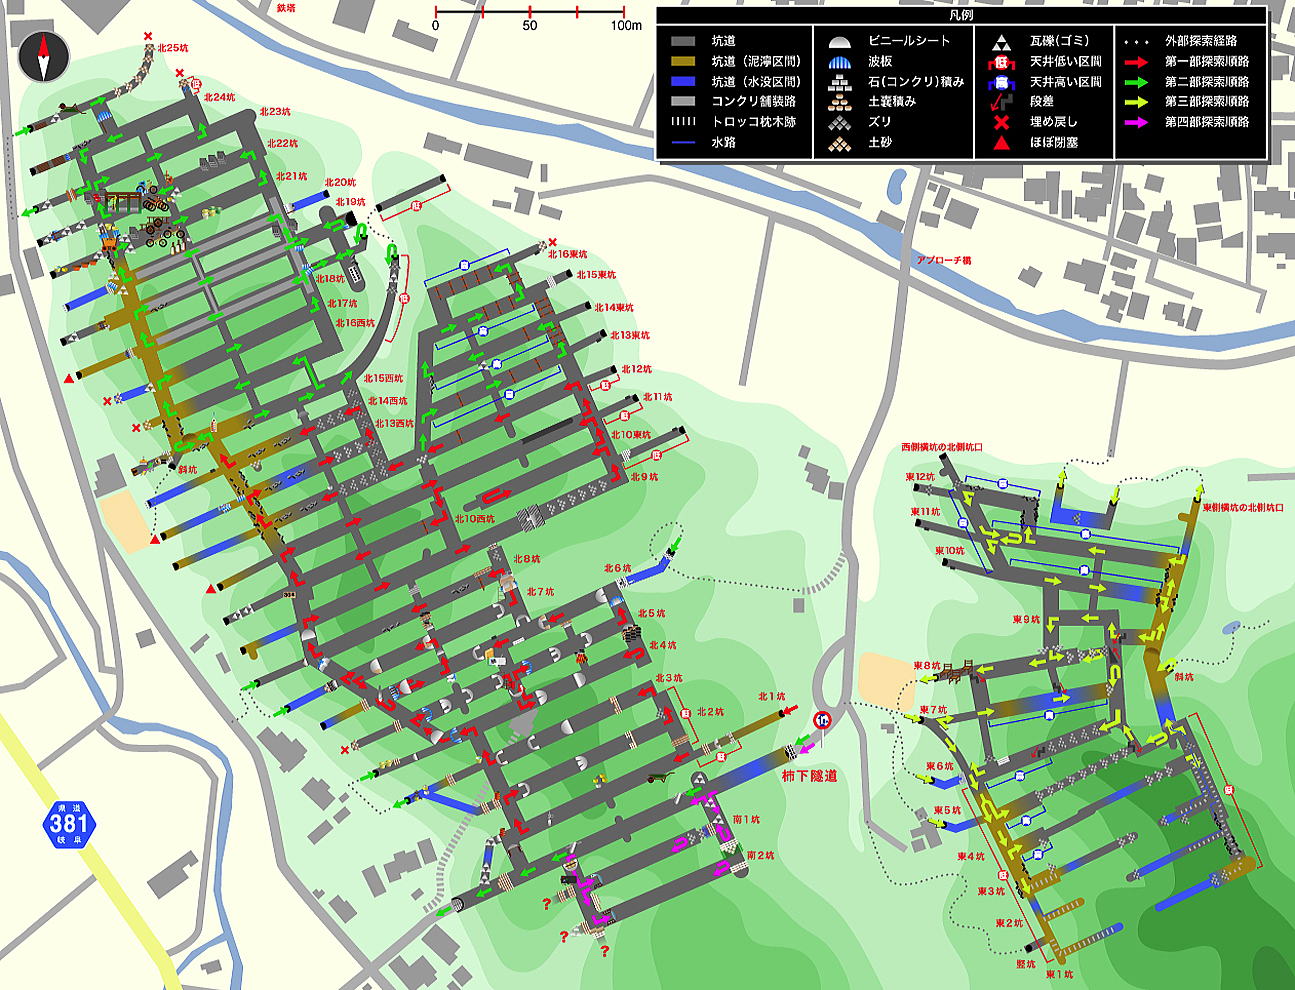The height and width of the screenshot is (990, 1295).
Task: Click the brown 坑道(泥濘区間) color swatch
Action: (x=683, y=62)
